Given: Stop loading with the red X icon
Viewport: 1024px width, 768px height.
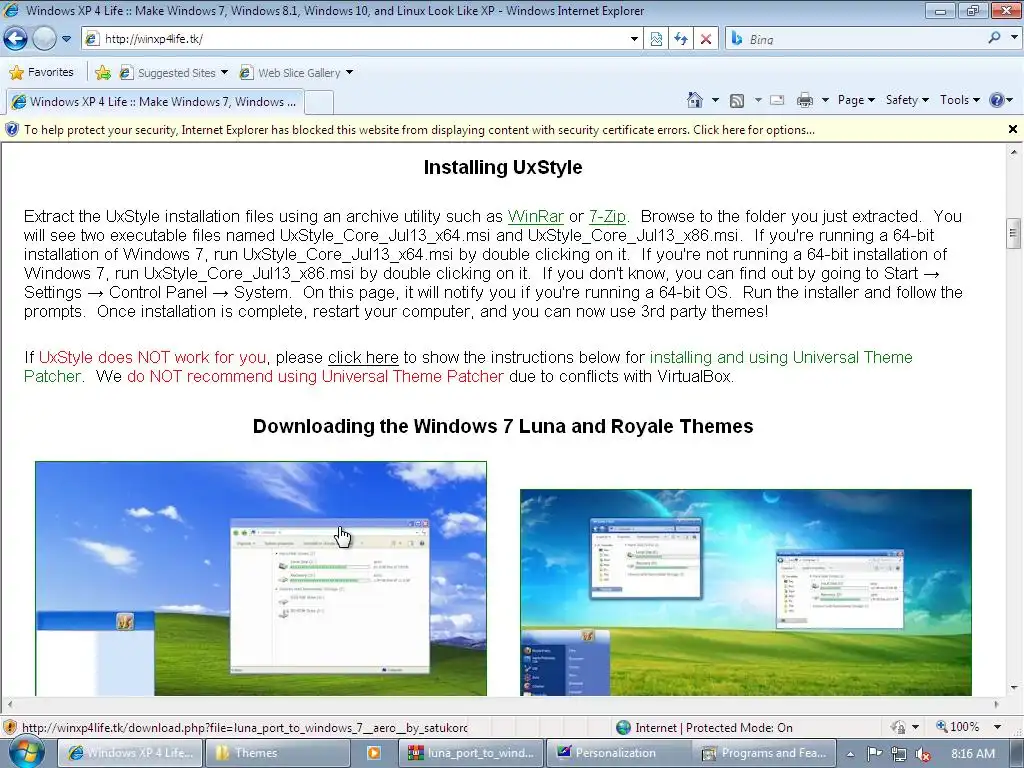Looking at the screenshot, I should pos(706,39).
